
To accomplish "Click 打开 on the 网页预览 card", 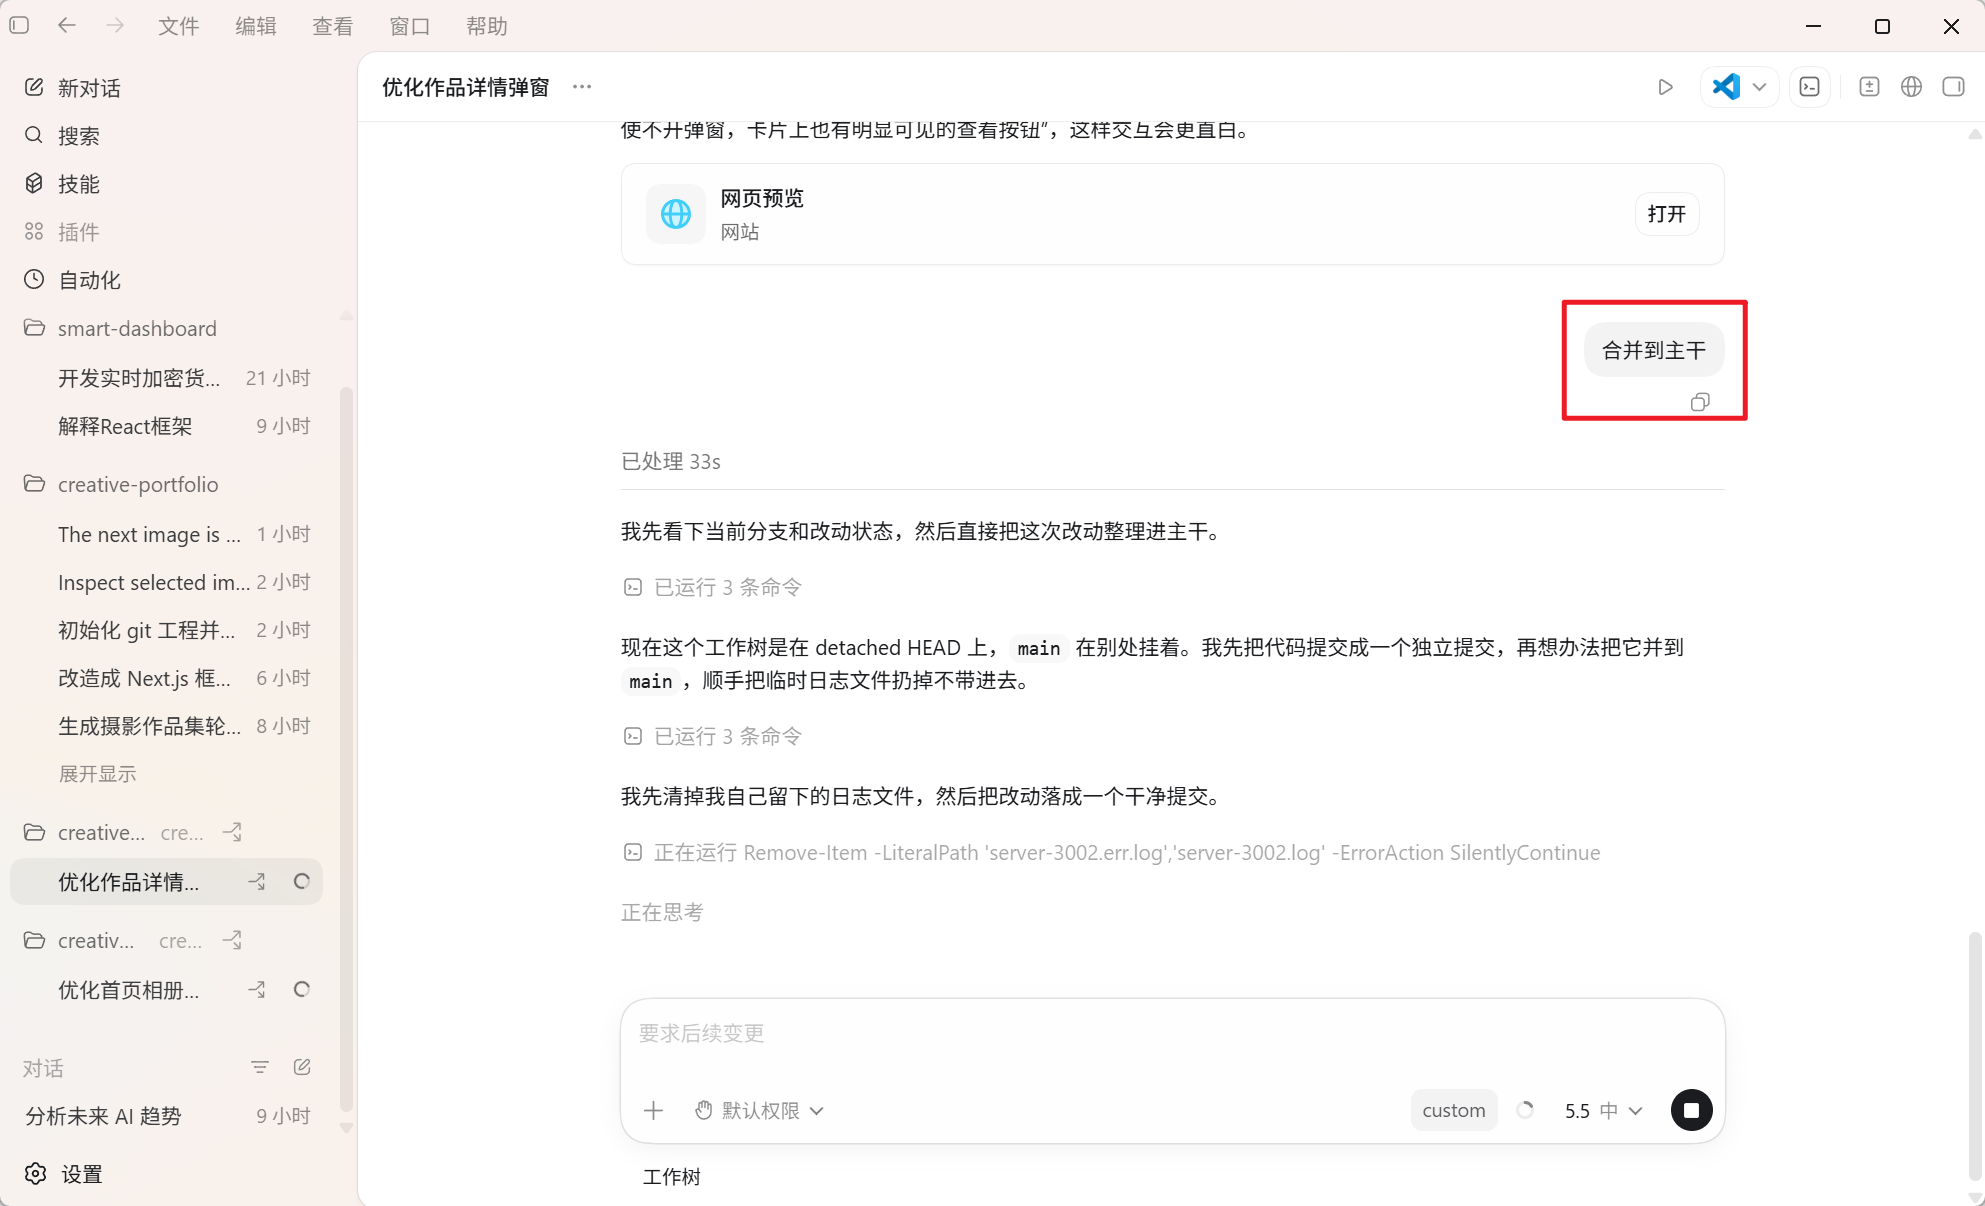I will [x=1667, y=214].
